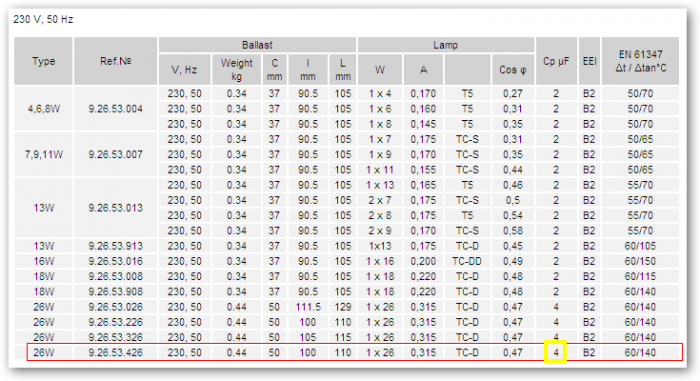This screenshot has height=381, width=700.
Task: Select reference number 9.26.53.026
Action: (x=115, y=307)
